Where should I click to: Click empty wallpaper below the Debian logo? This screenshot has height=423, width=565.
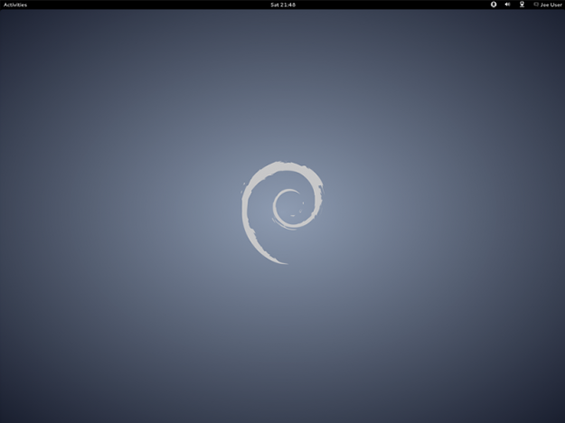point(282,342)
